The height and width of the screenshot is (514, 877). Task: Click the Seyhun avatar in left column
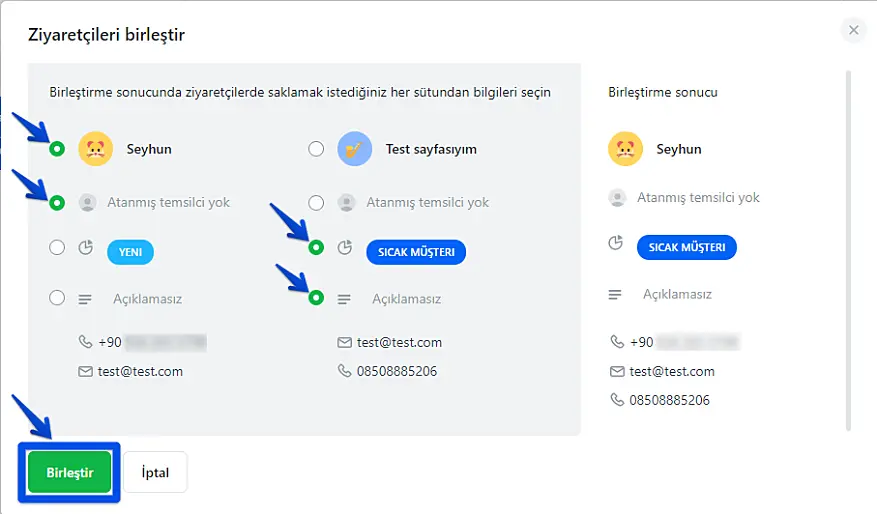coord(96,149)
